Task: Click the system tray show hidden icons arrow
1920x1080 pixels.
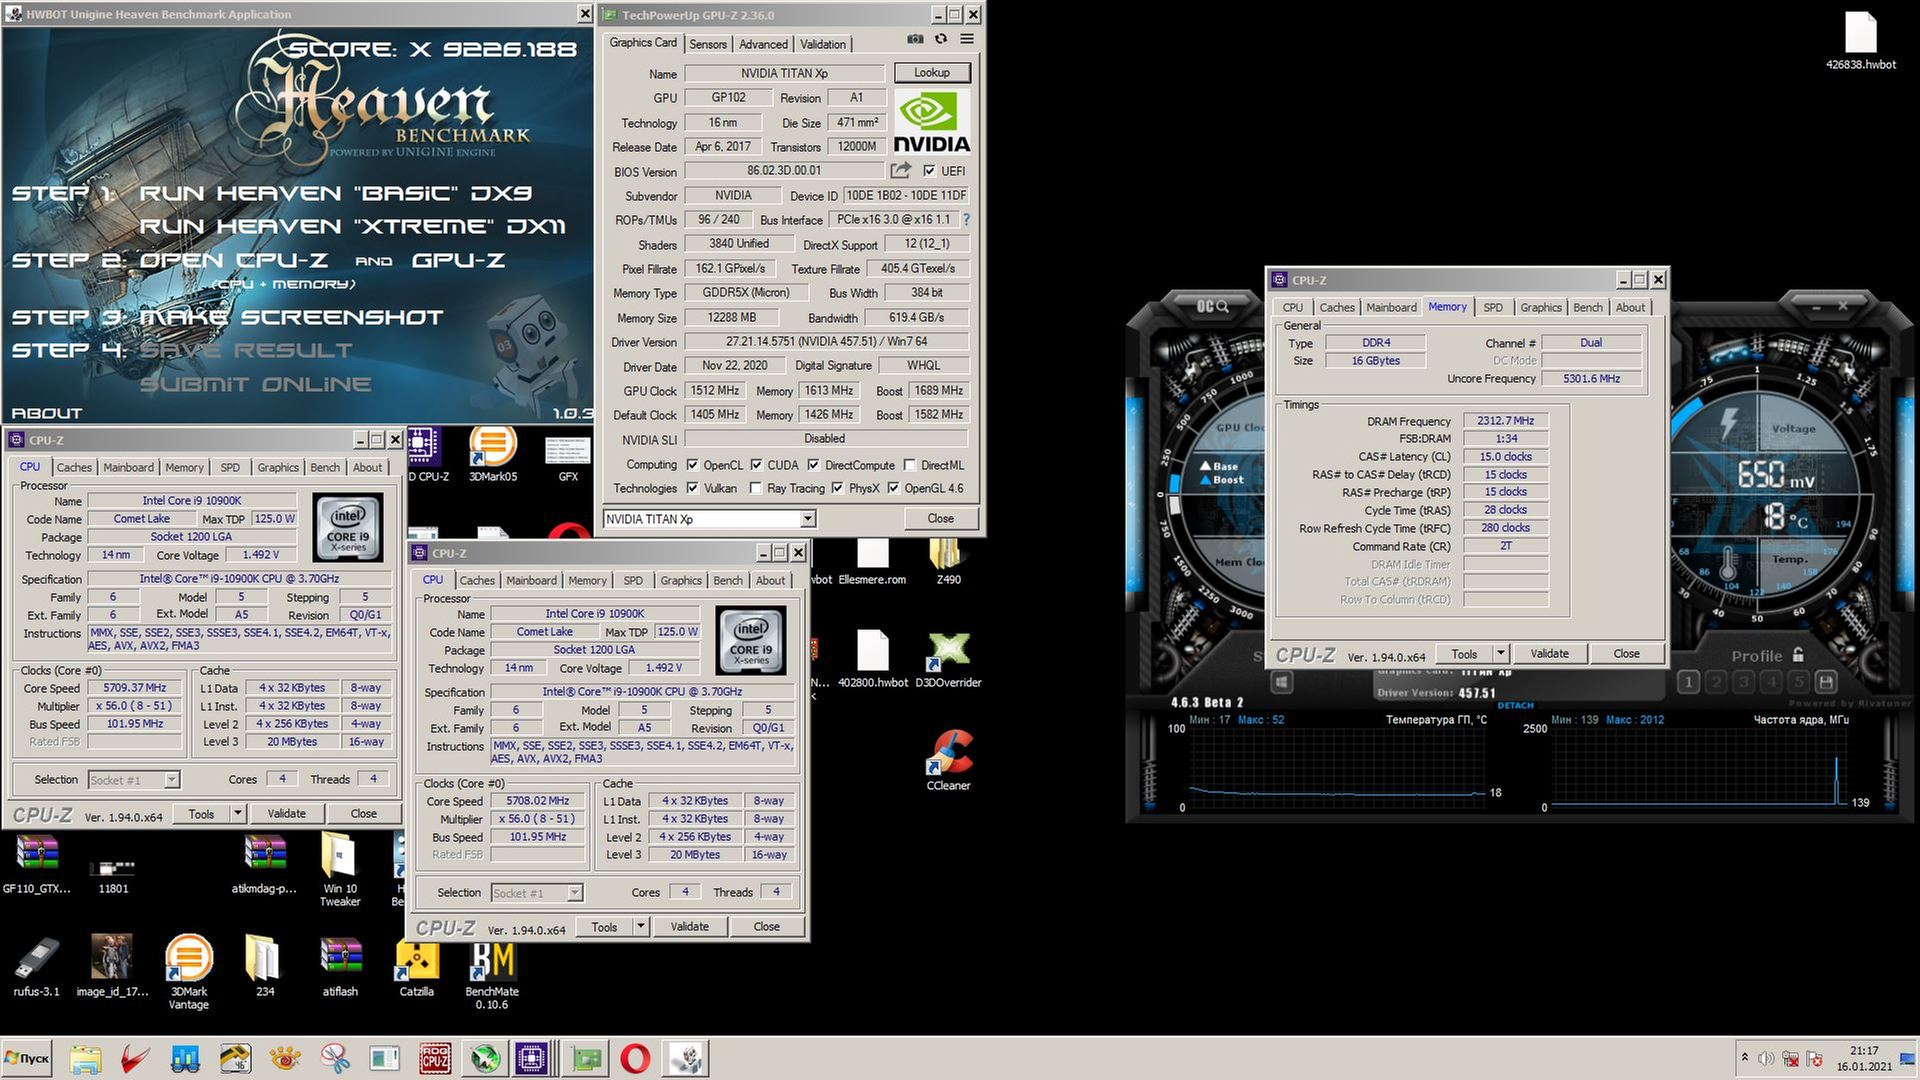Action: click(1744, 1057)
